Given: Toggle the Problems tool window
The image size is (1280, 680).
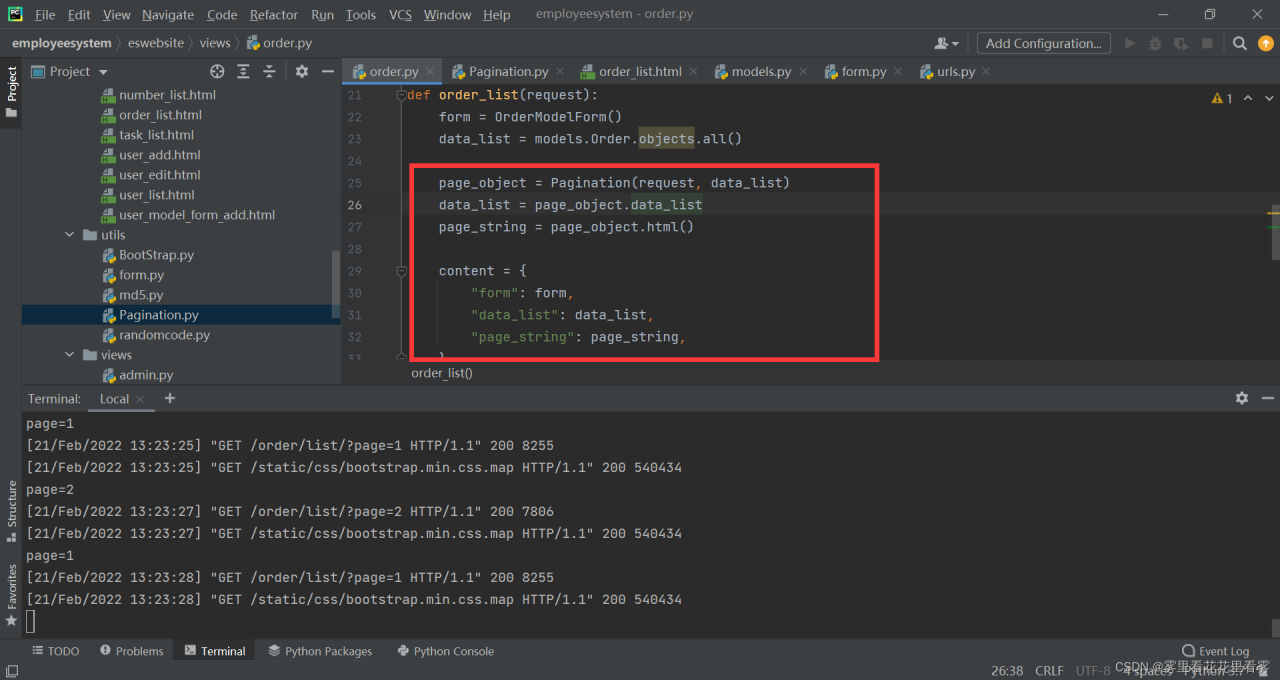Looking at the screenshot, I should 131,651.
